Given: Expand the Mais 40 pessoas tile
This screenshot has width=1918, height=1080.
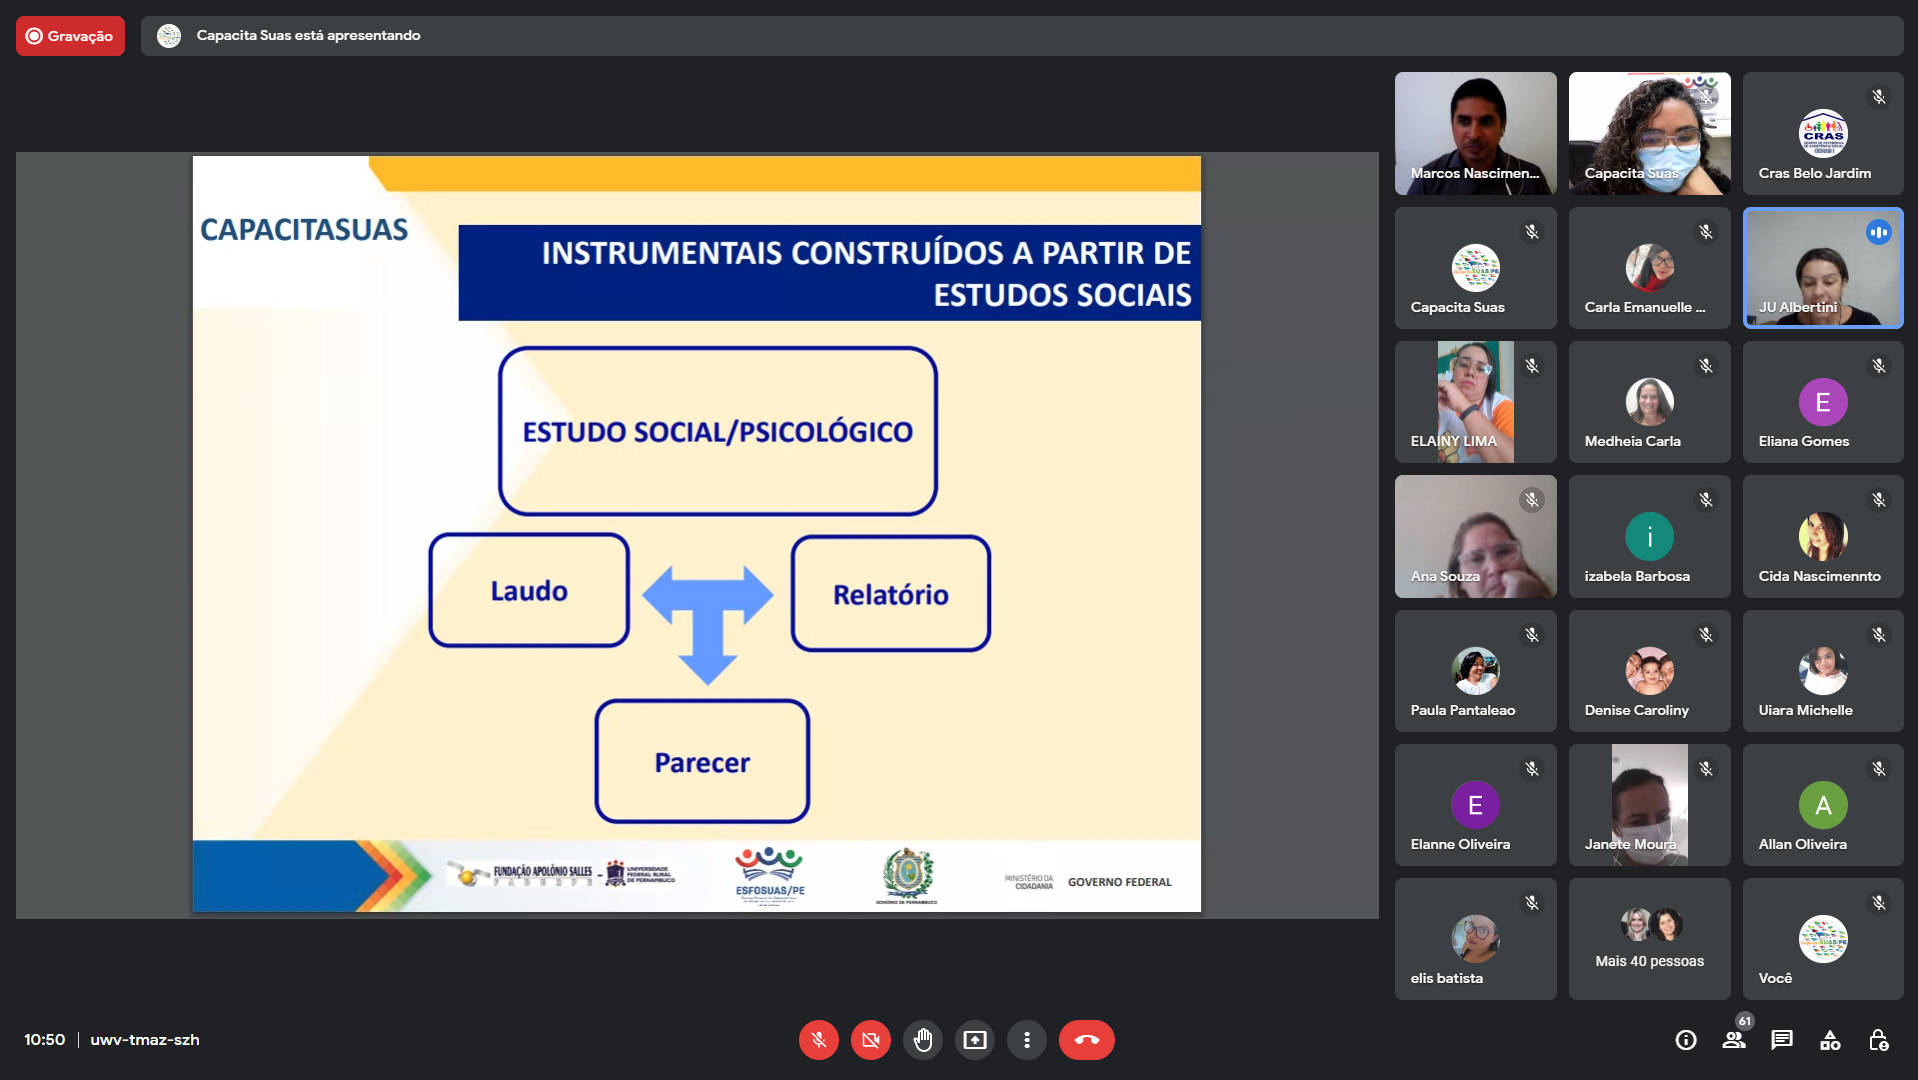Looking at the screenshot, I should [1649, 938].
